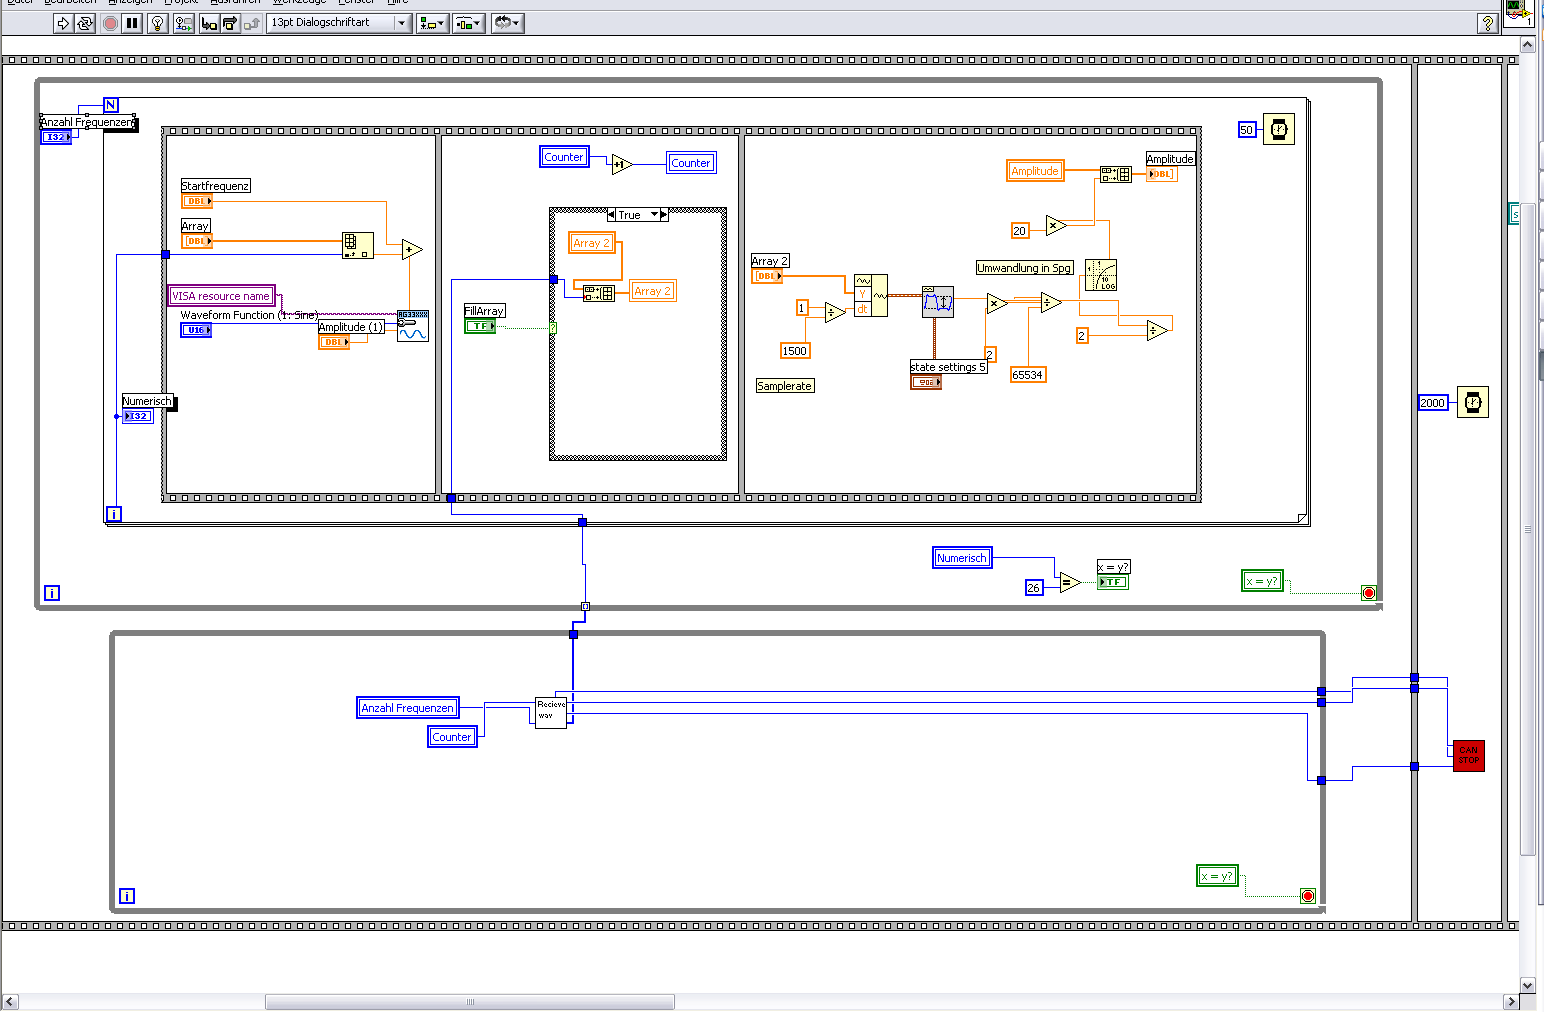Abort execution with the red stop button
Viewport: 1544px width, 1012px height.
tap(110, 23)
